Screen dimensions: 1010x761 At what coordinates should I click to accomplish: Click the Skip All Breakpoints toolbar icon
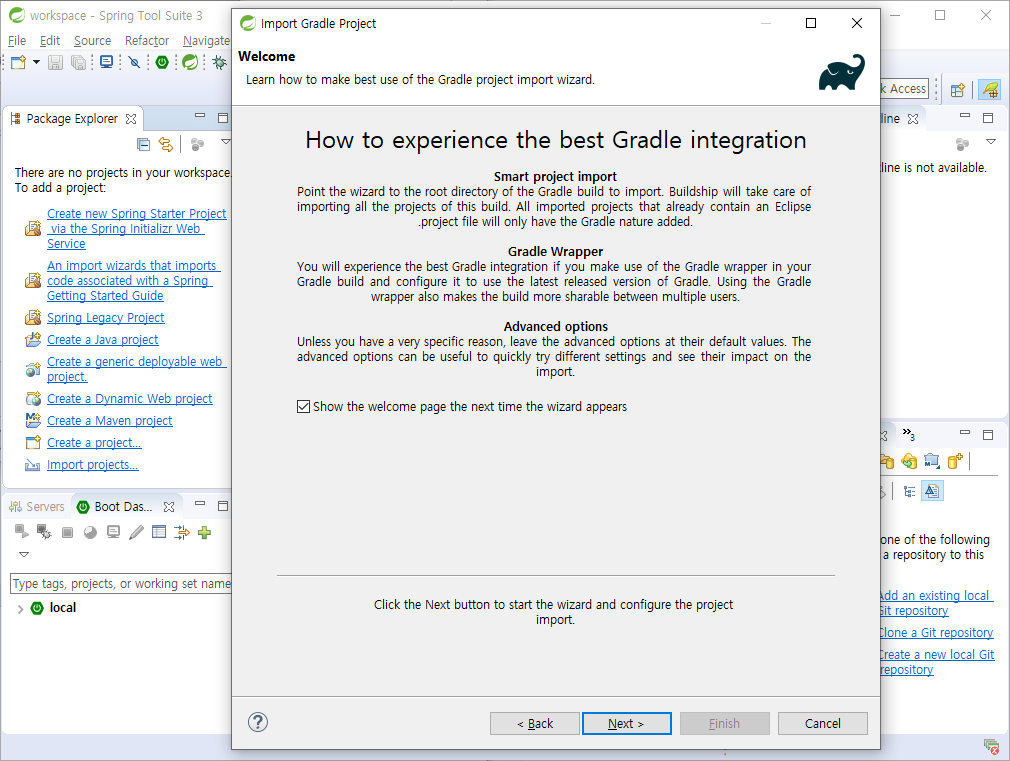[x=134, y=63]
